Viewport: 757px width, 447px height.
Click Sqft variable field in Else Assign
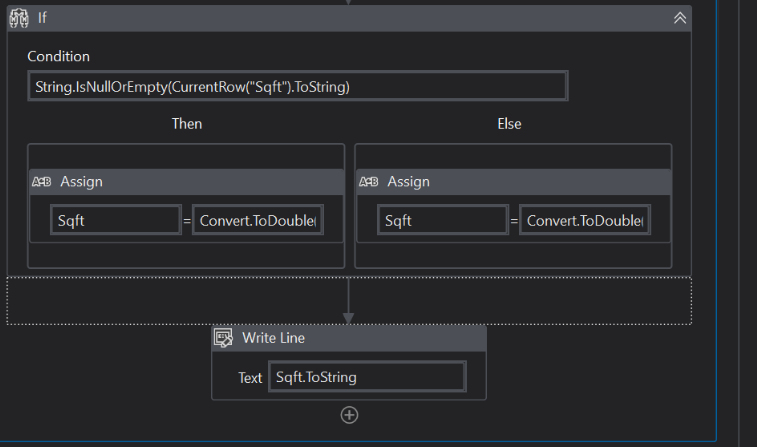tap(443, 221)
